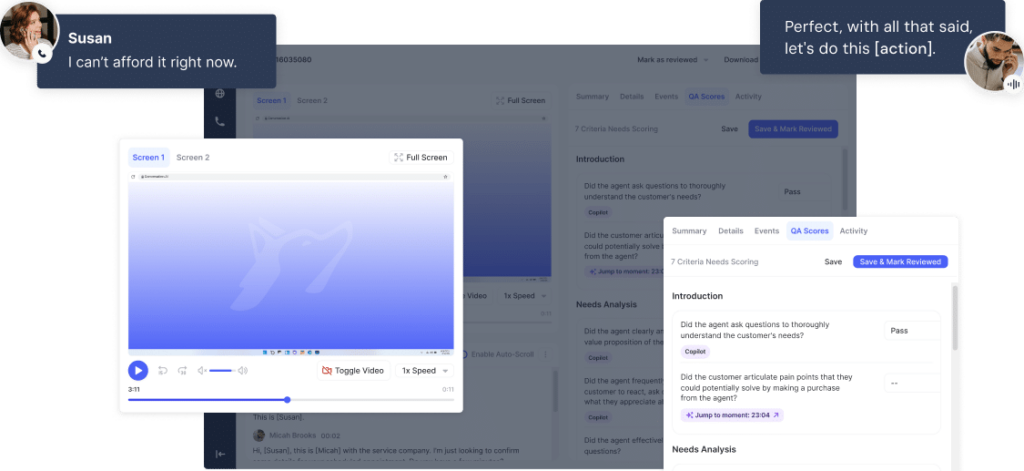The width and height of the screenshot is (1024, 471).
Task: Click Copilot tag under customer's needs, background
Action: point(598,212)
